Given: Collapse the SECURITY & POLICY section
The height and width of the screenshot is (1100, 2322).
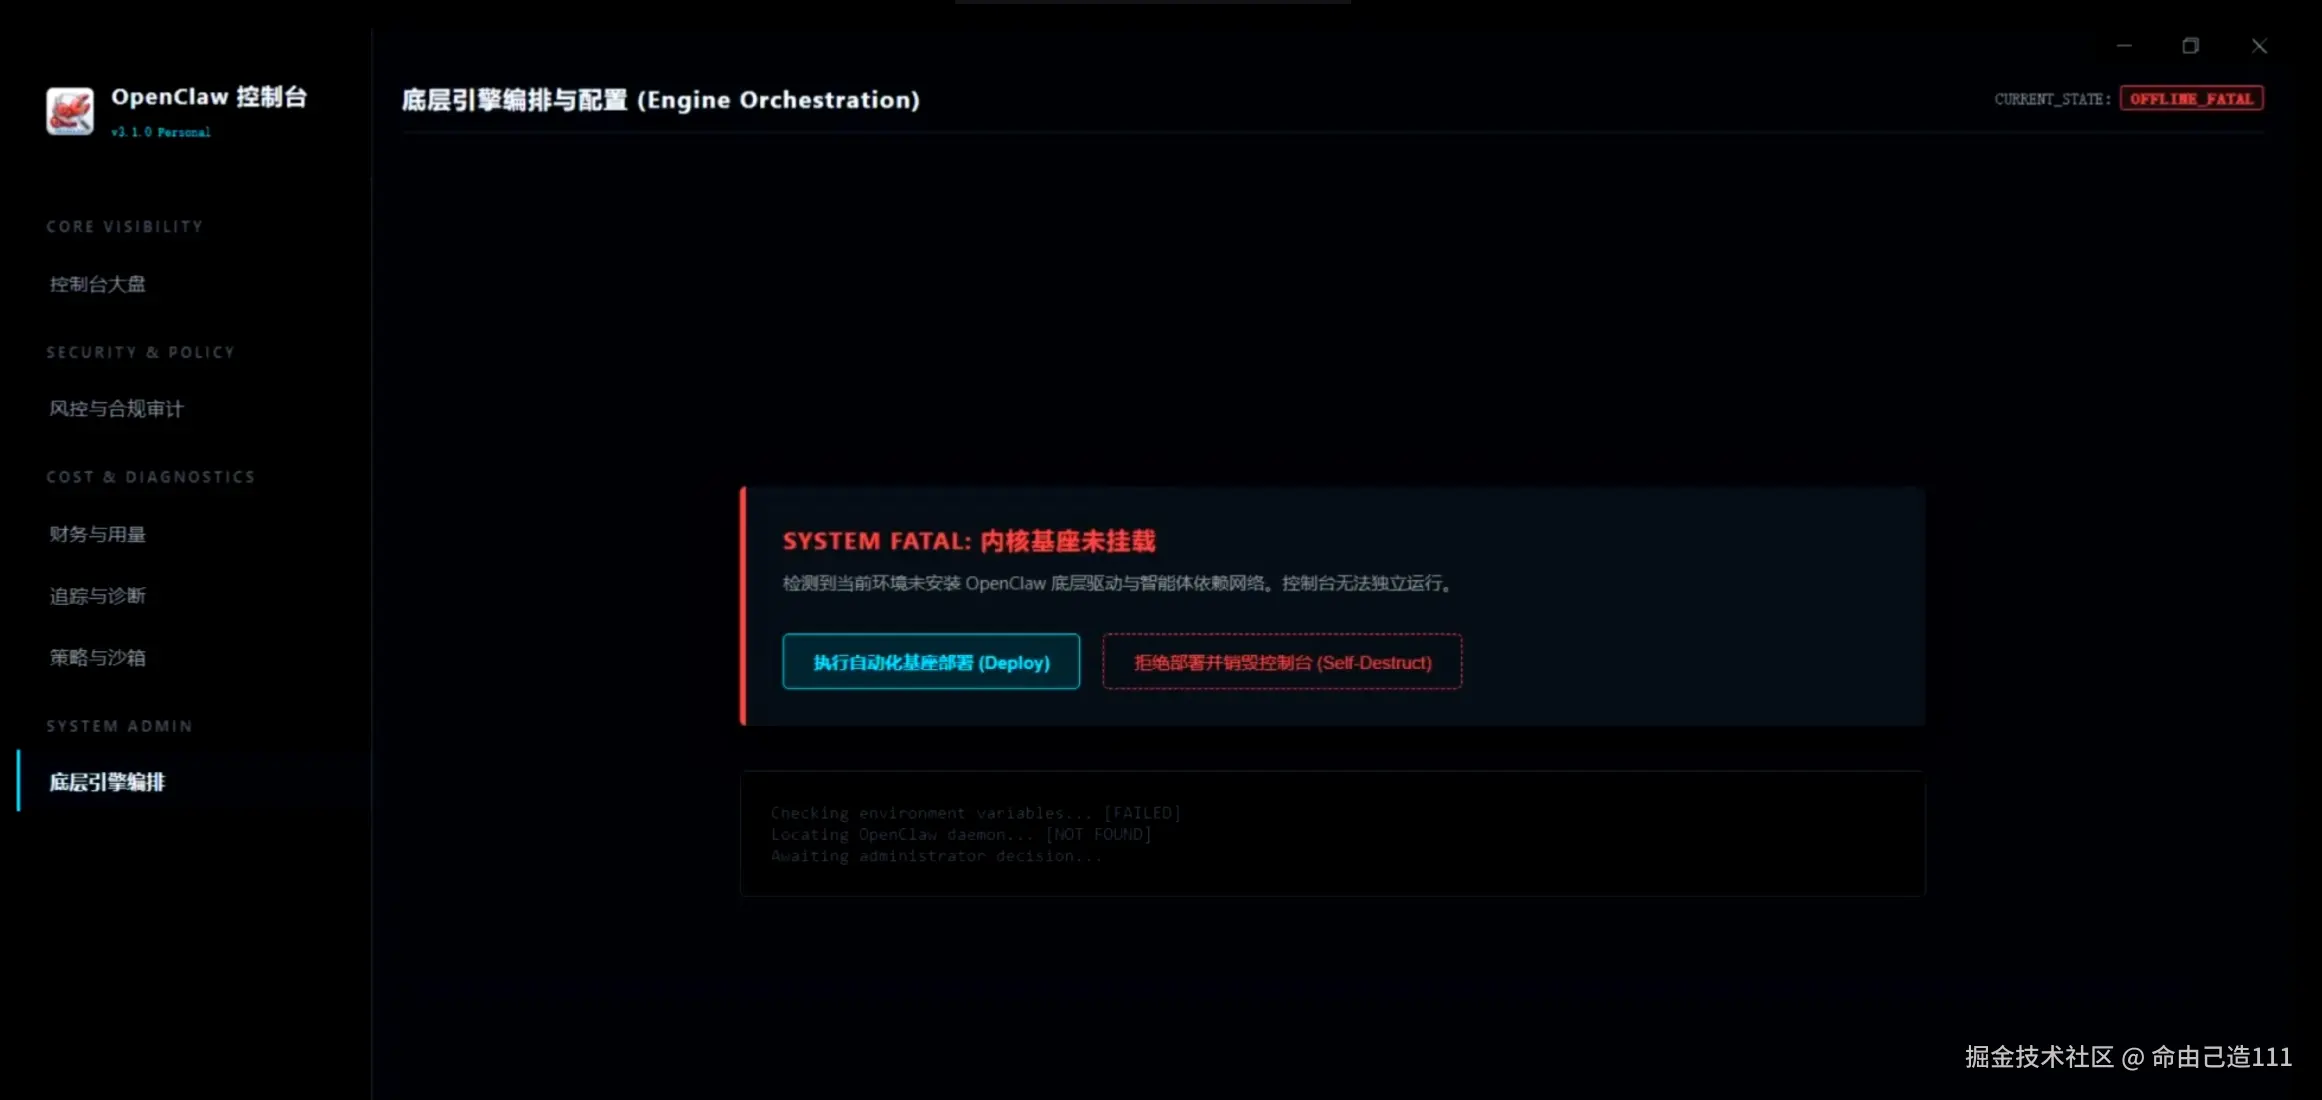Looking at the screenshot, I should pos(140,351).
